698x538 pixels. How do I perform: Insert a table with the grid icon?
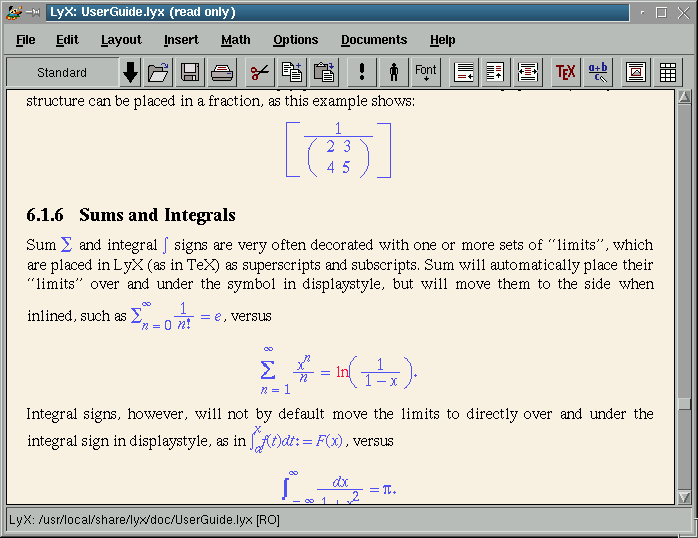668,72
